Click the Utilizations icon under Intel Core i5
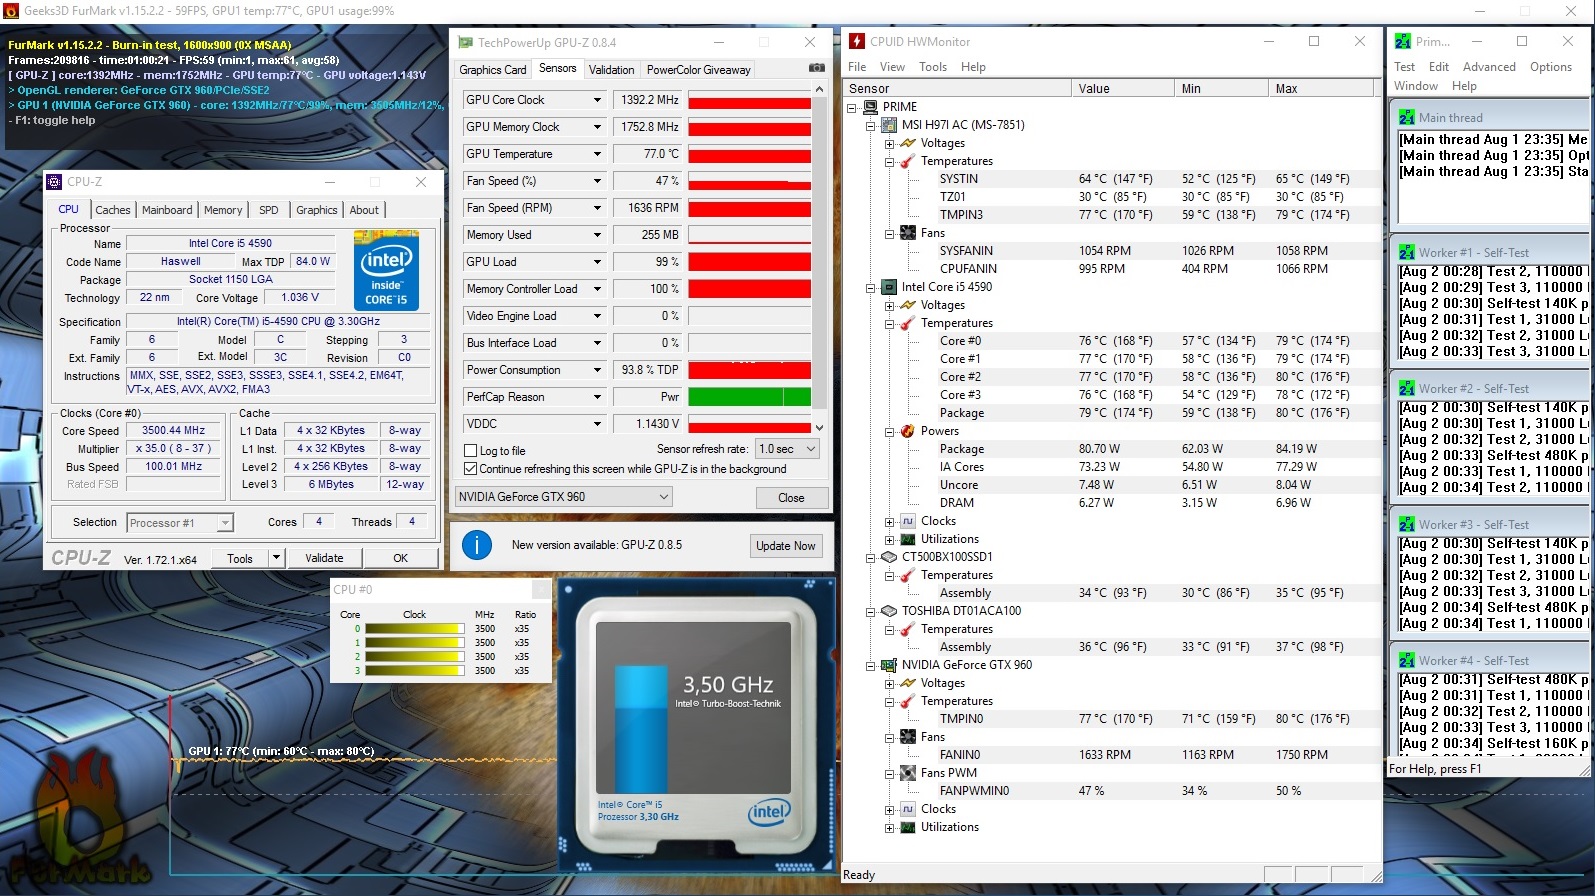Viewport: 1595px width, 896px height. (908, 539)
